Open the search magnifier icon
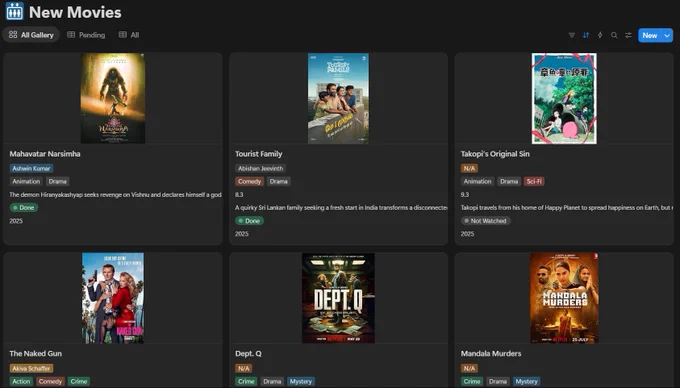The image size is (680, 388). click(614, 35)
